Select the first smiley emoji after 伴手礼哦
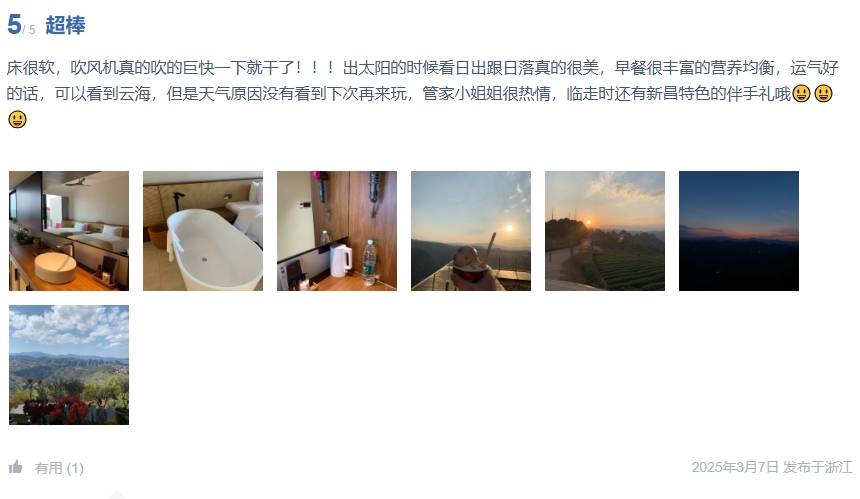Viewport: 860px width, 499px height. coord(801,94)
